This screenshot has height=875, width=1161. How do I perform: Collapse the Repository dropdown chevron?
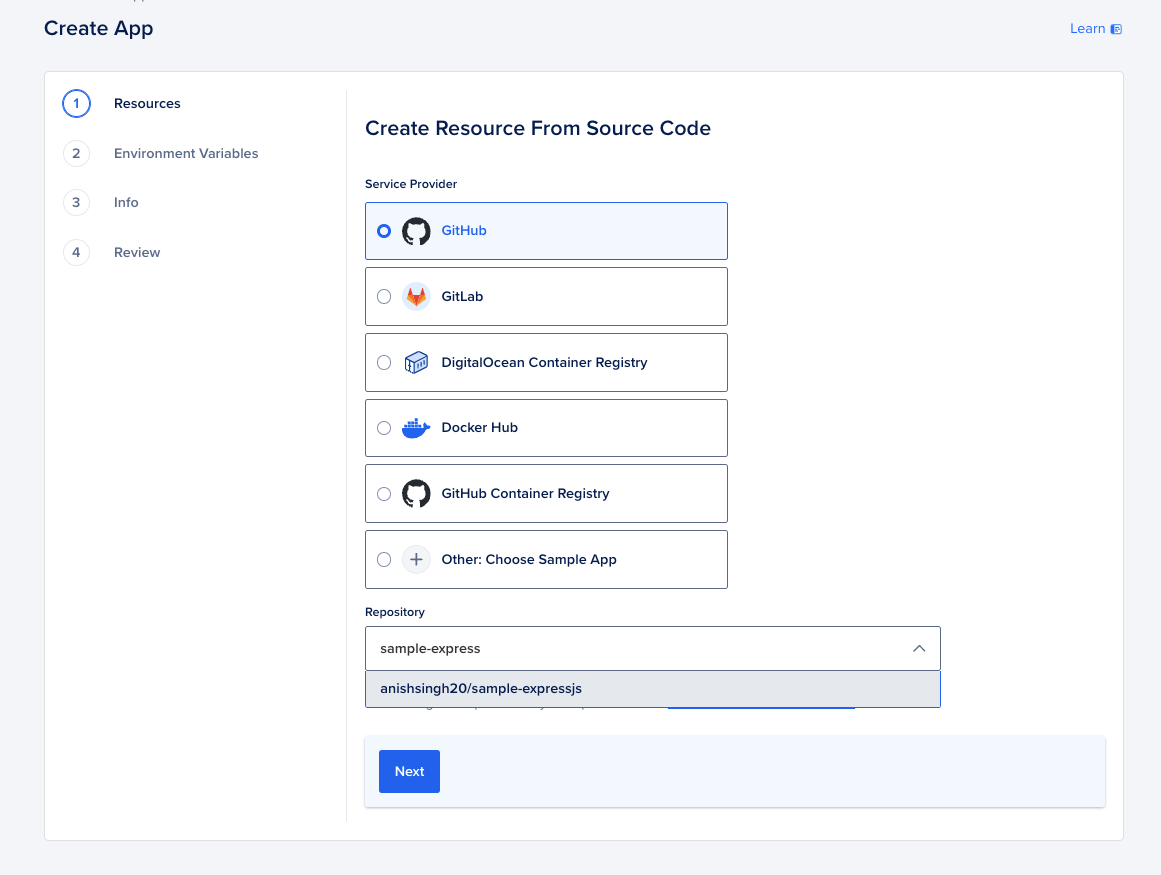point(919,648)
